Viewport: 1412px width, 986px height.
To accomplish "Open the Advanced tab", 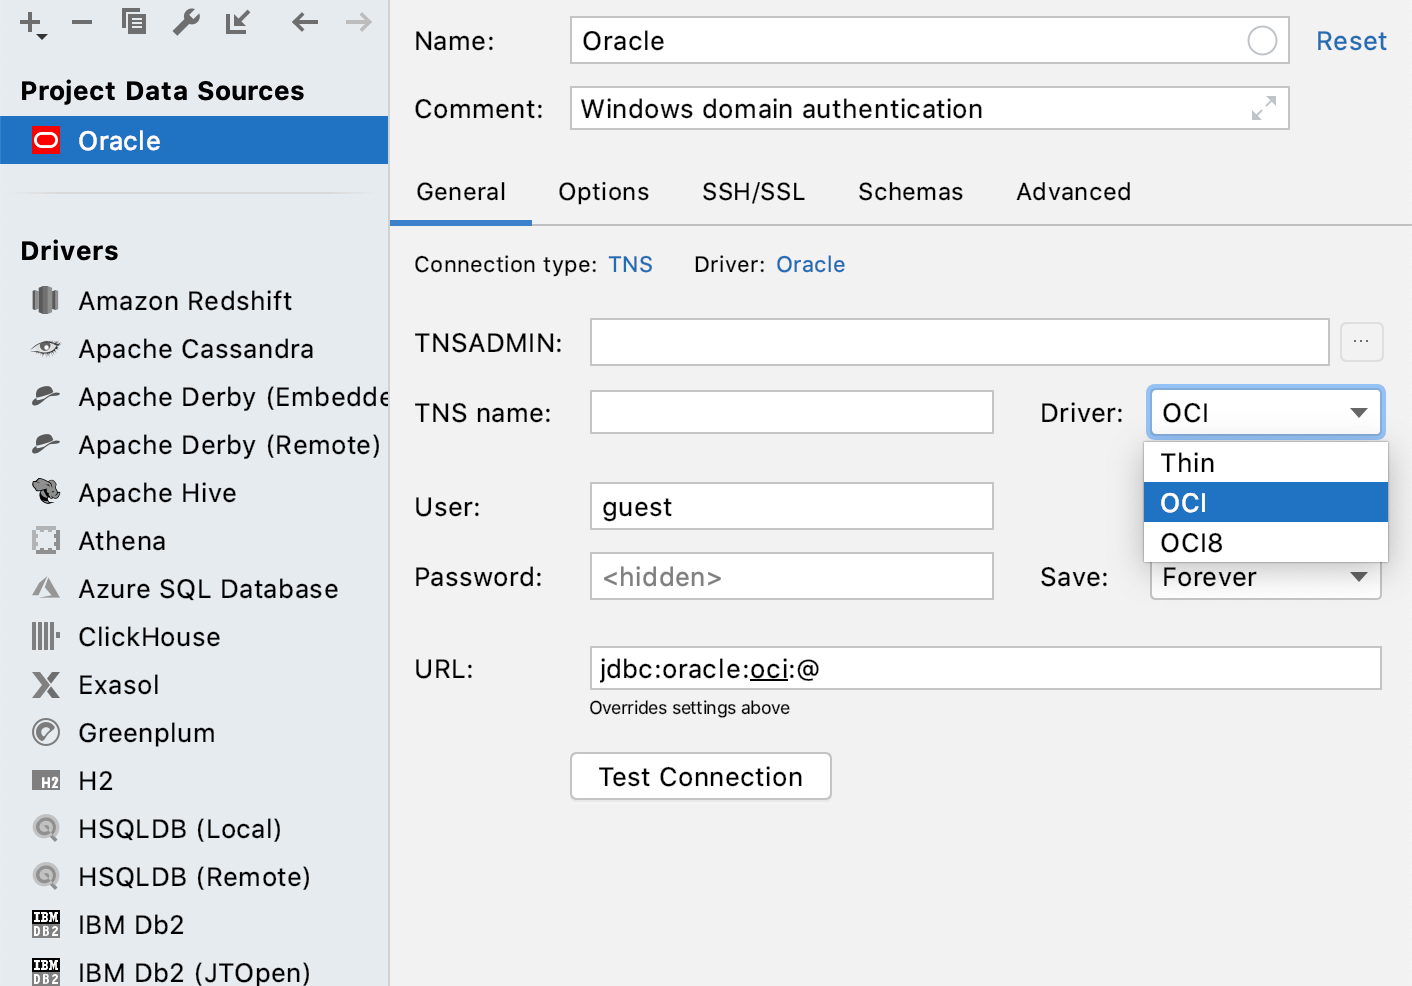I will 1074,191.
